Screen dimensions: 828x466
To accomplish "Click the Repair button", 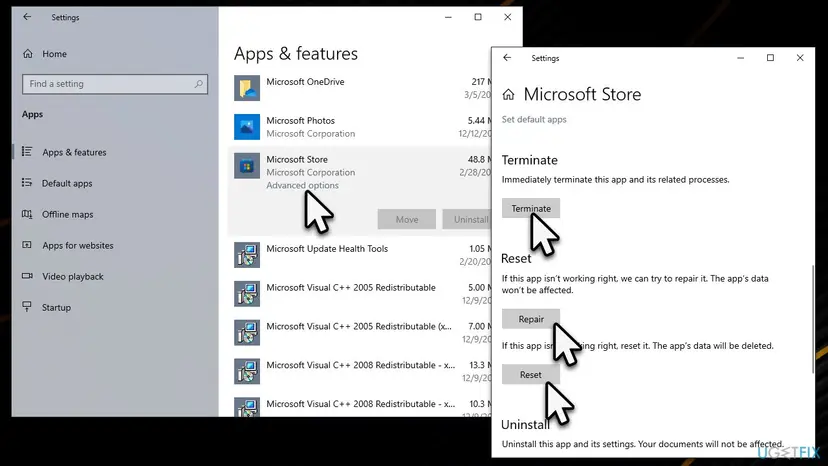I will coord(531,319).
